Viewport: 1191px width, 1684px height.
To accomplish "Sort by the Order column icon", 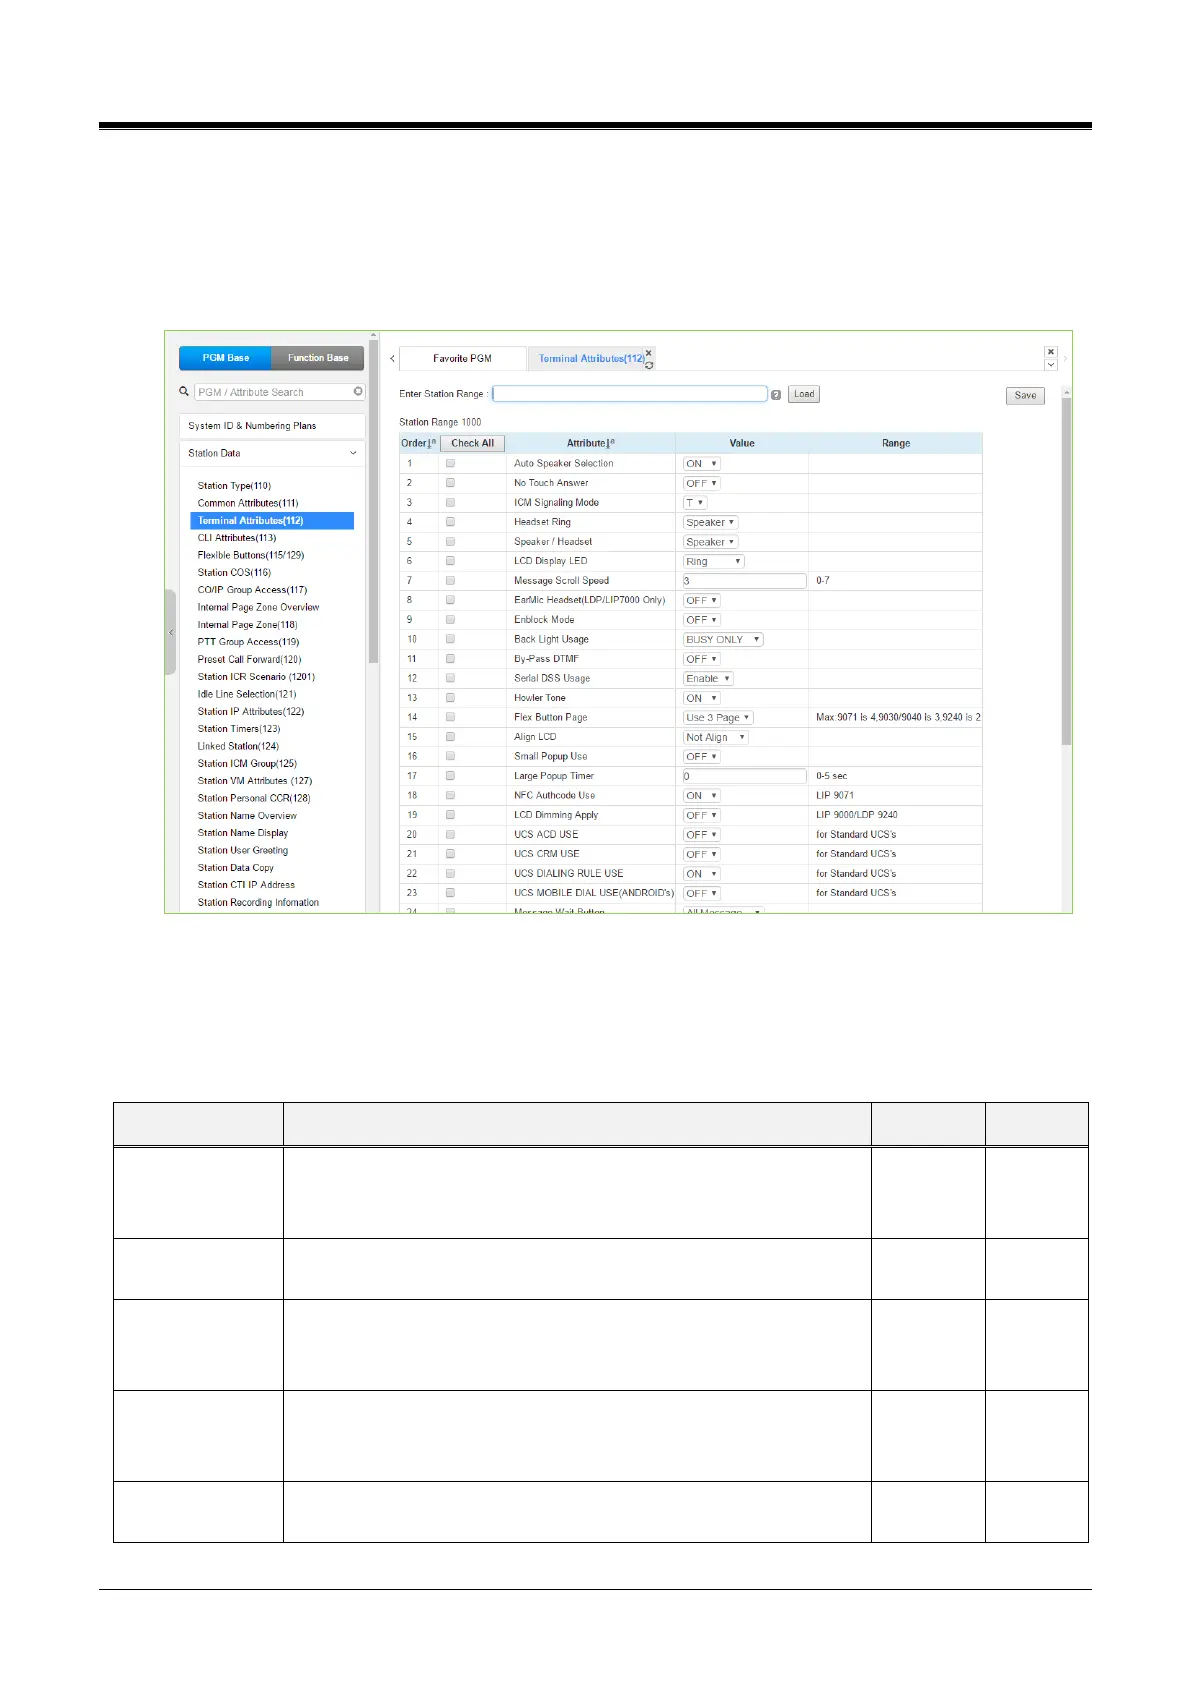I will (432, 443).
